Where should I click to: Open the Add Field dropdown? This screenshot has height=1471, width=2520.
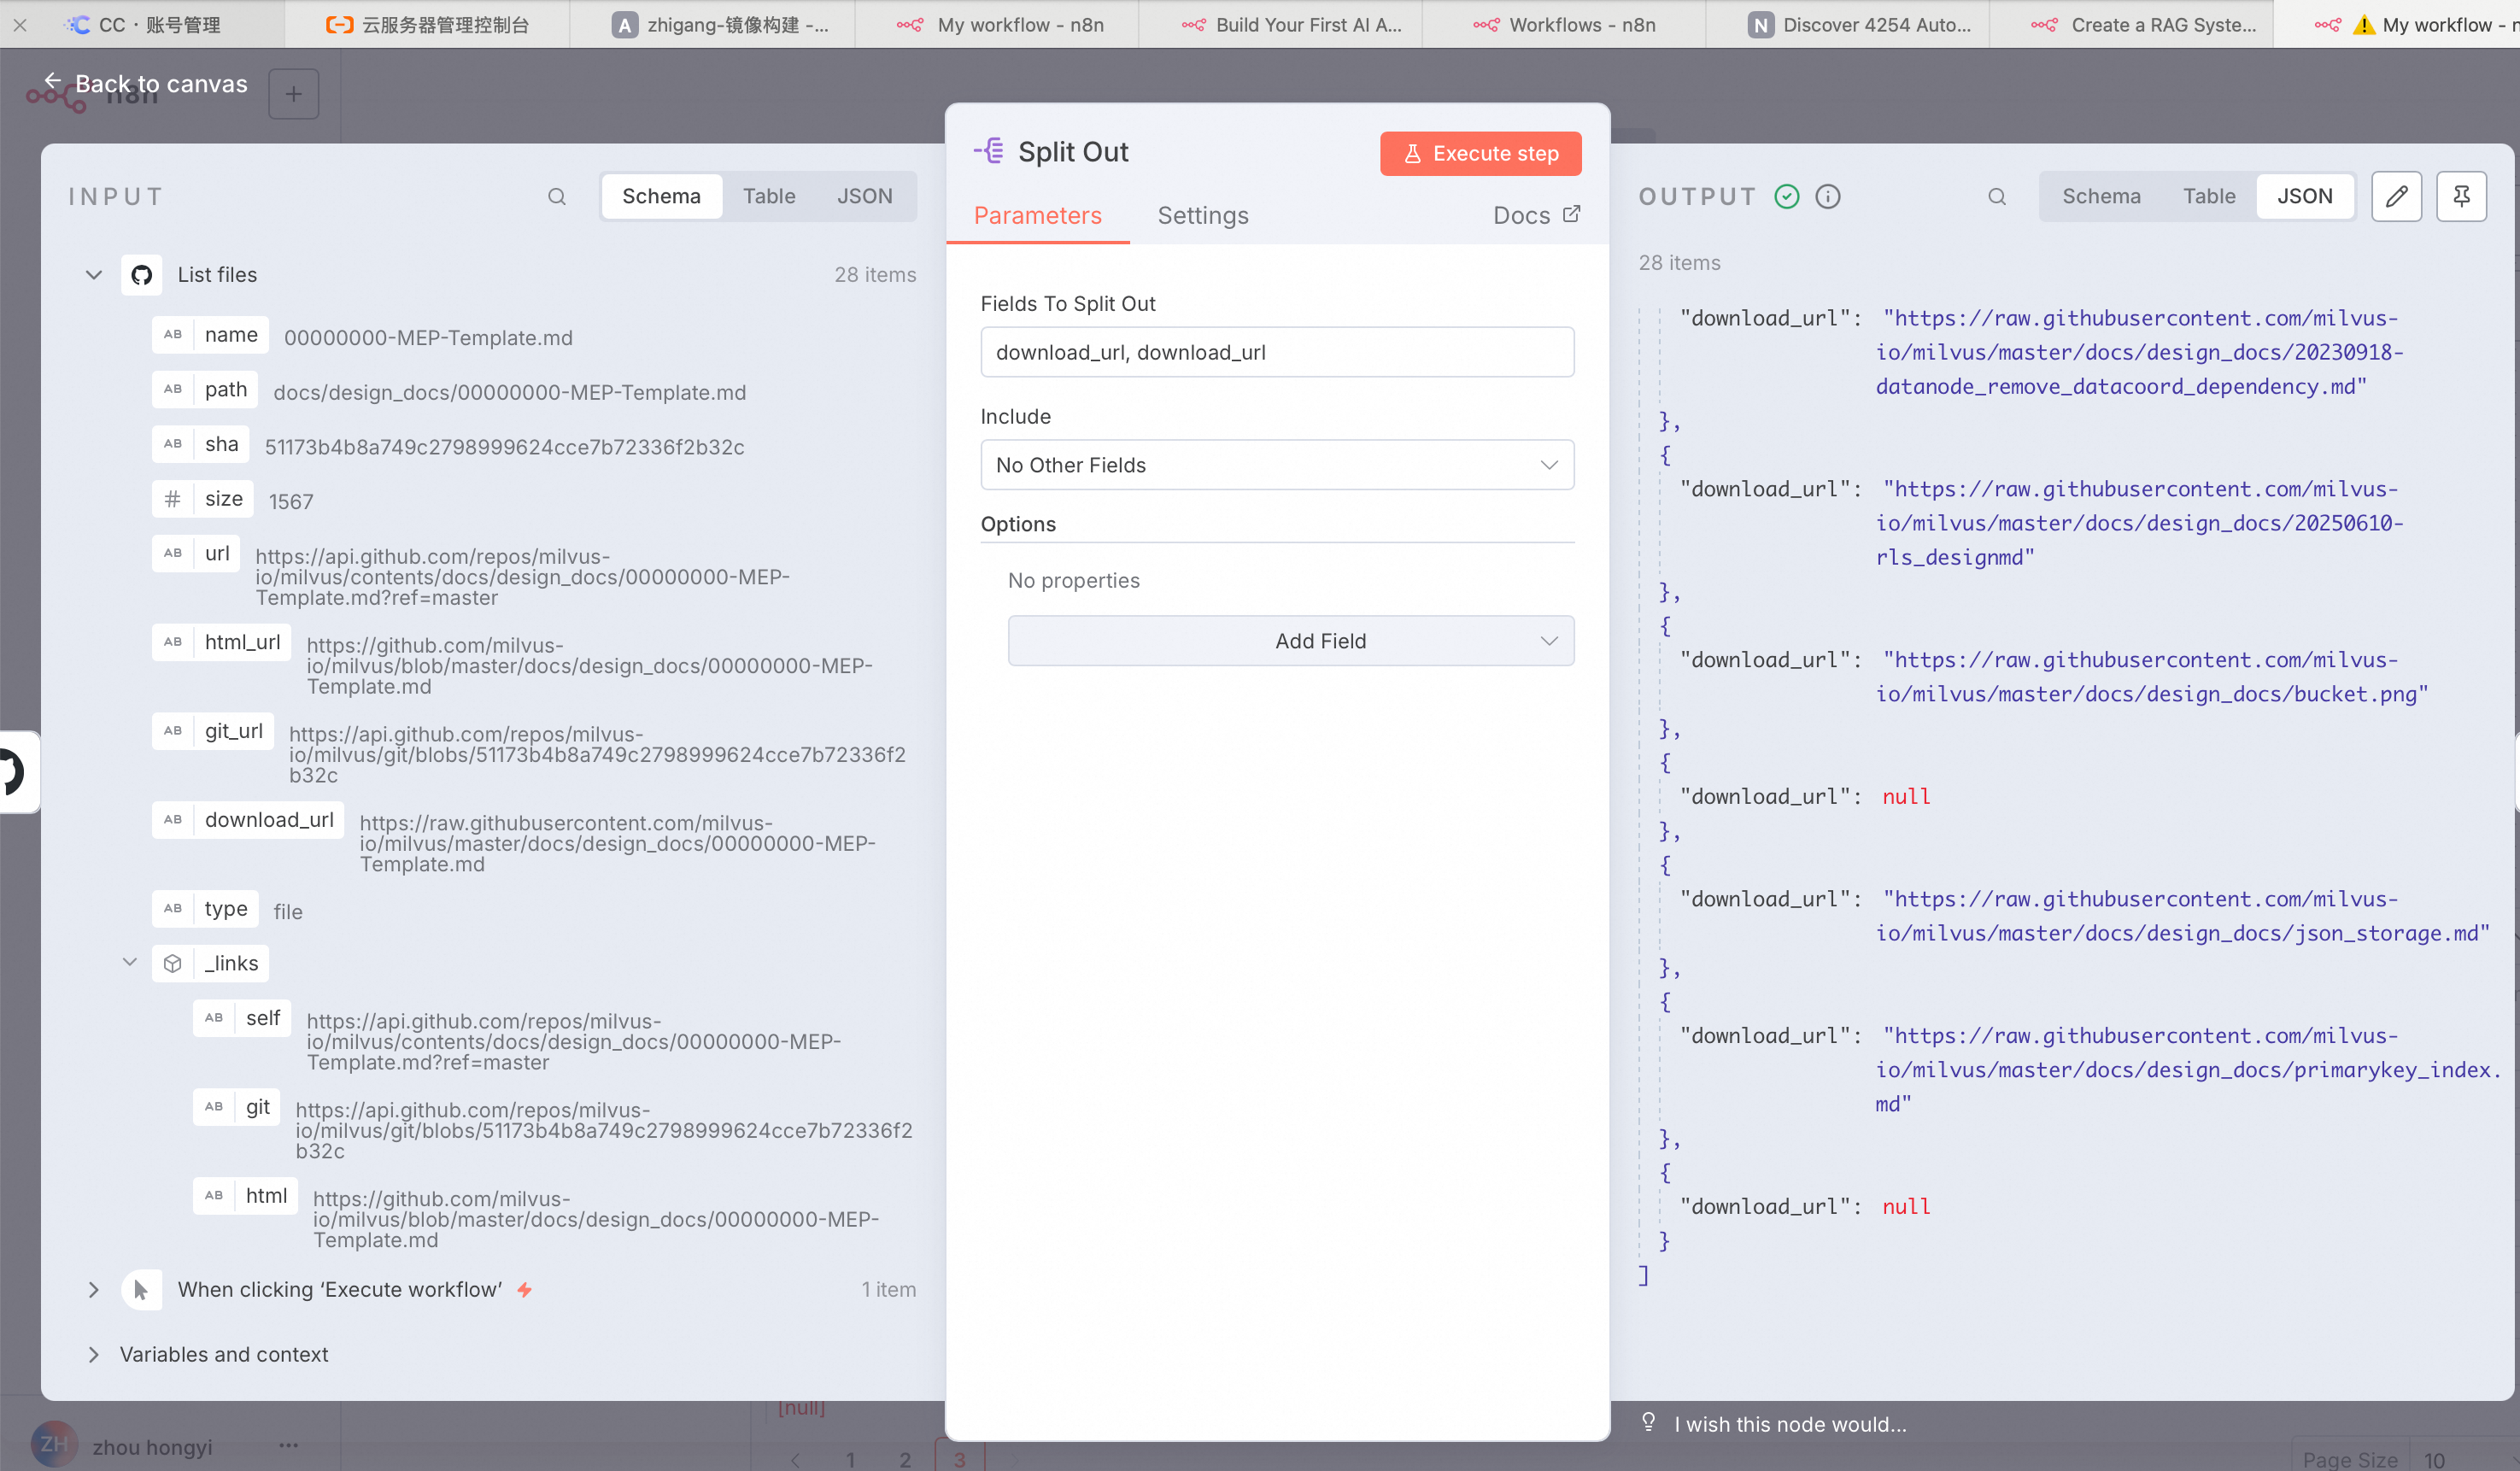tap(1290, 641)
